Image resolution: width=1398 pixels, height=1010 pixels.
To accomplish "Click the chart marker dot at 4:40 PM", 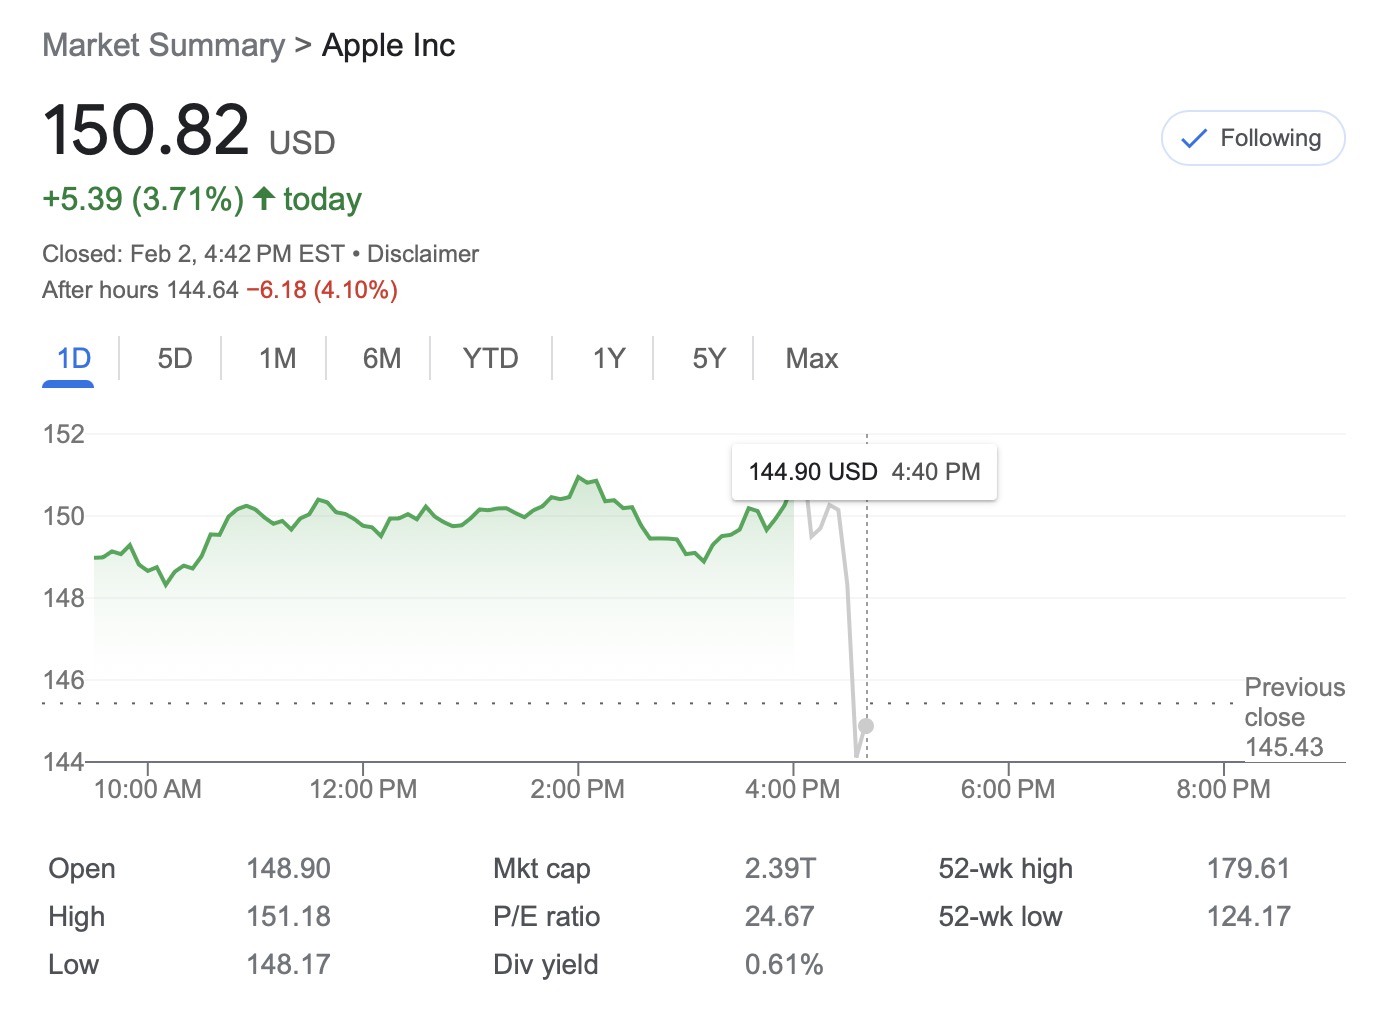I will pyautogui.click(x=866, y=726).
